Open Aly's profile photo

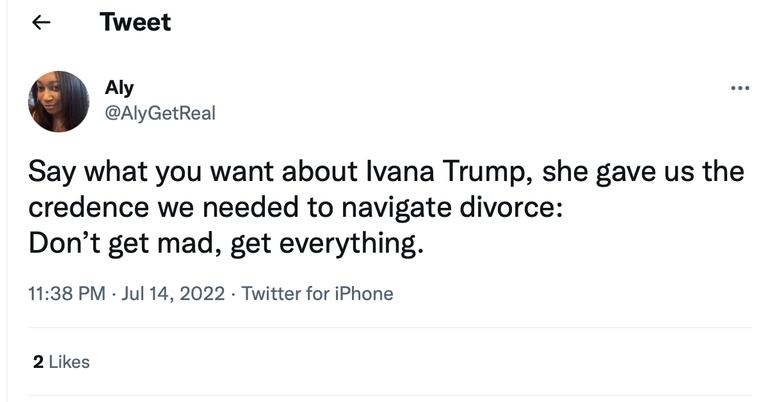59,101
